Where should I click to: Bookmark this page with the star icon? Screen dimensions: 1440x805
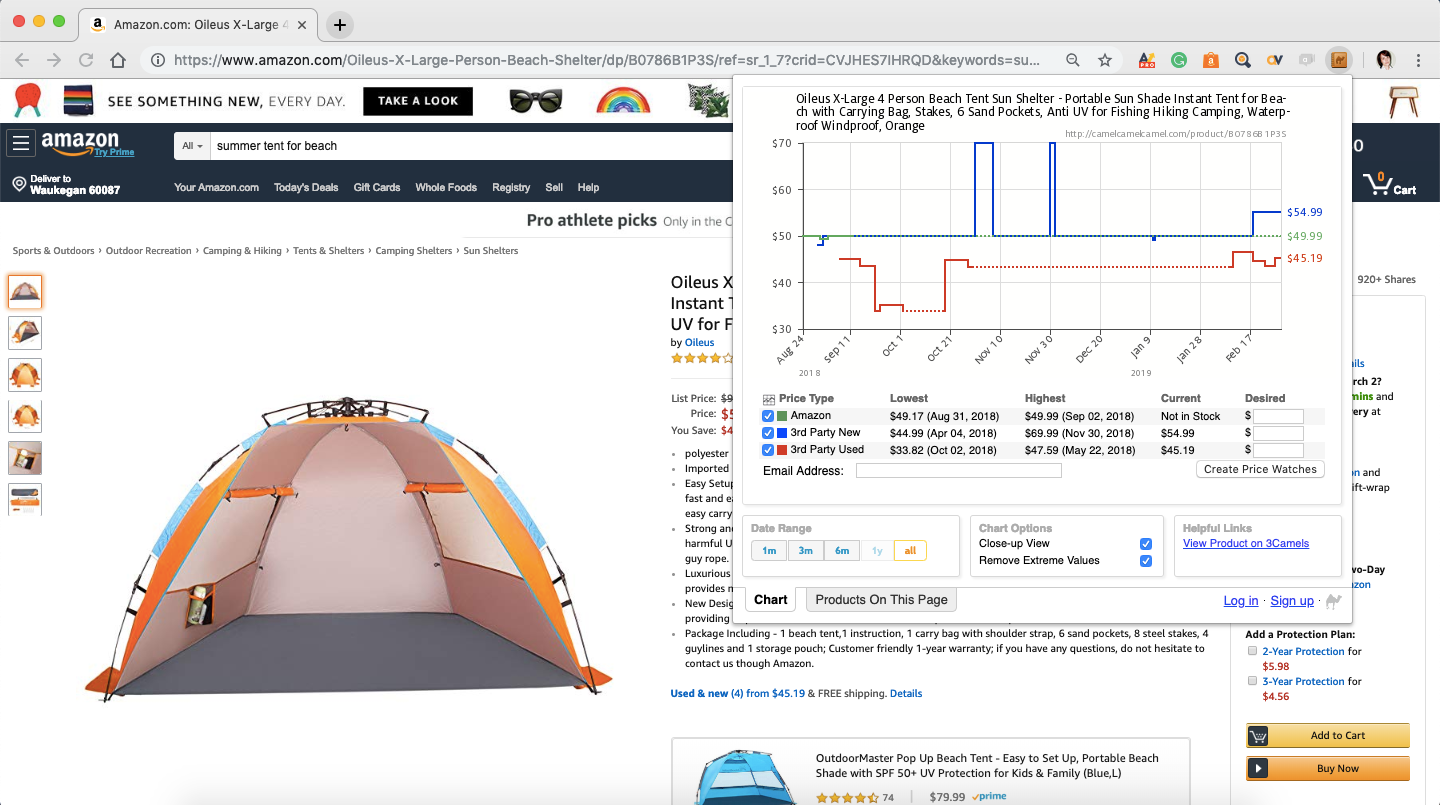1105,60
